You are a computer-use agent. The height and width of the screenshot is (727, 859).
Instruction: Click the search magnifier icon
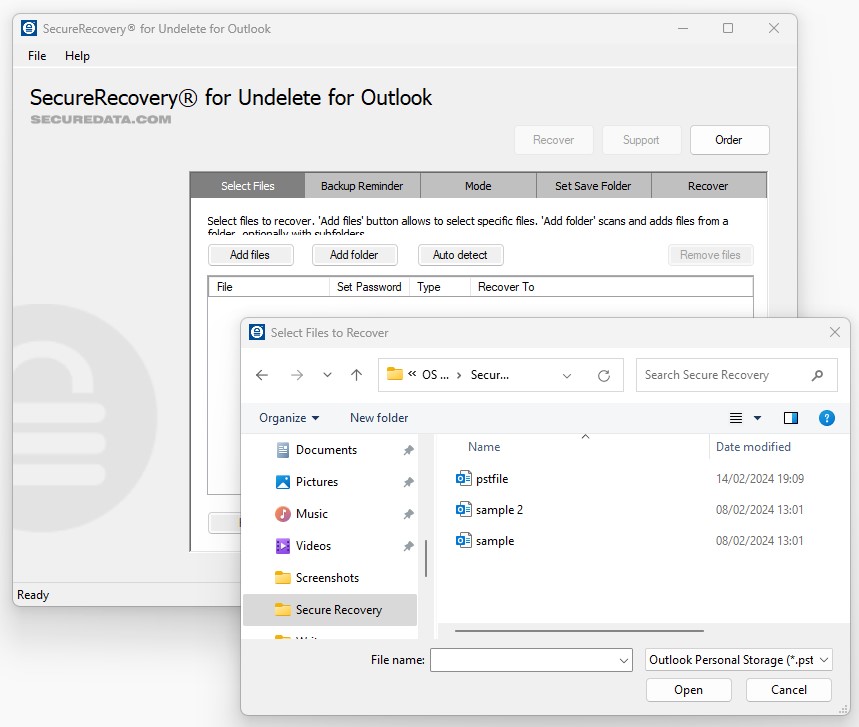tap(818, 375)
